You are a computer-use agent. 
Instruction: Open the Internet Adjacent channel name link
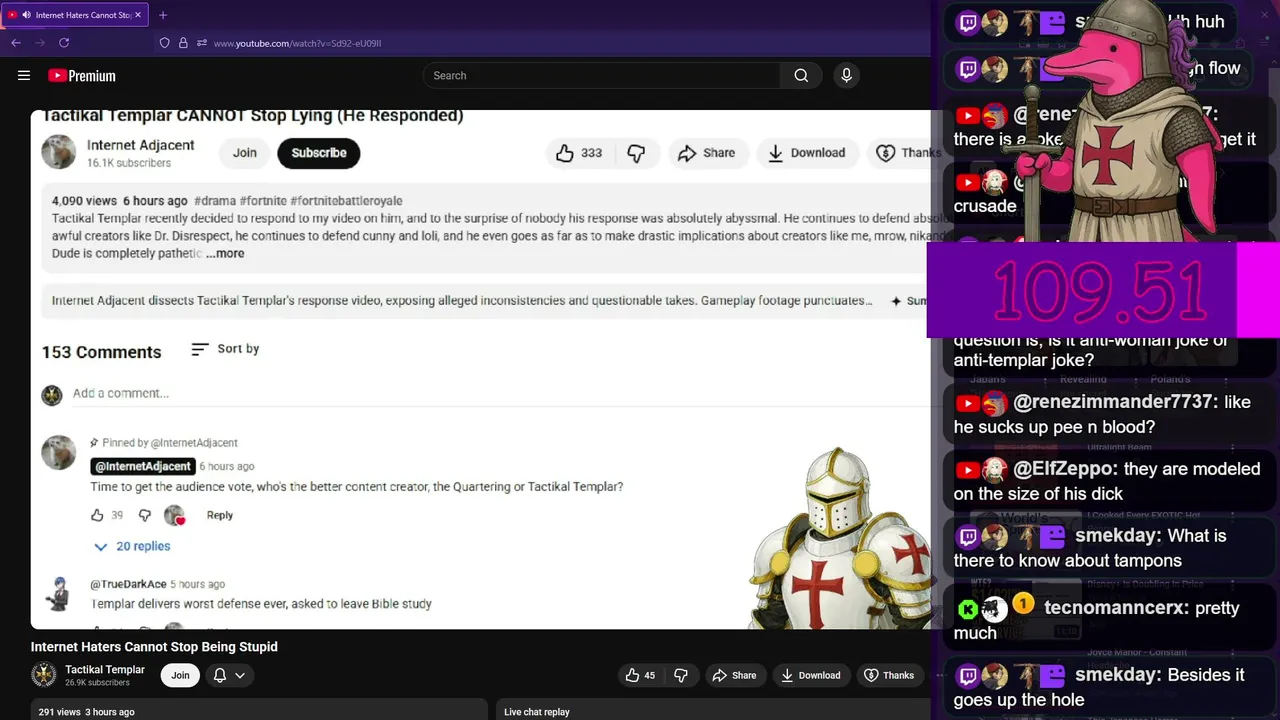[x=140, y=145]
